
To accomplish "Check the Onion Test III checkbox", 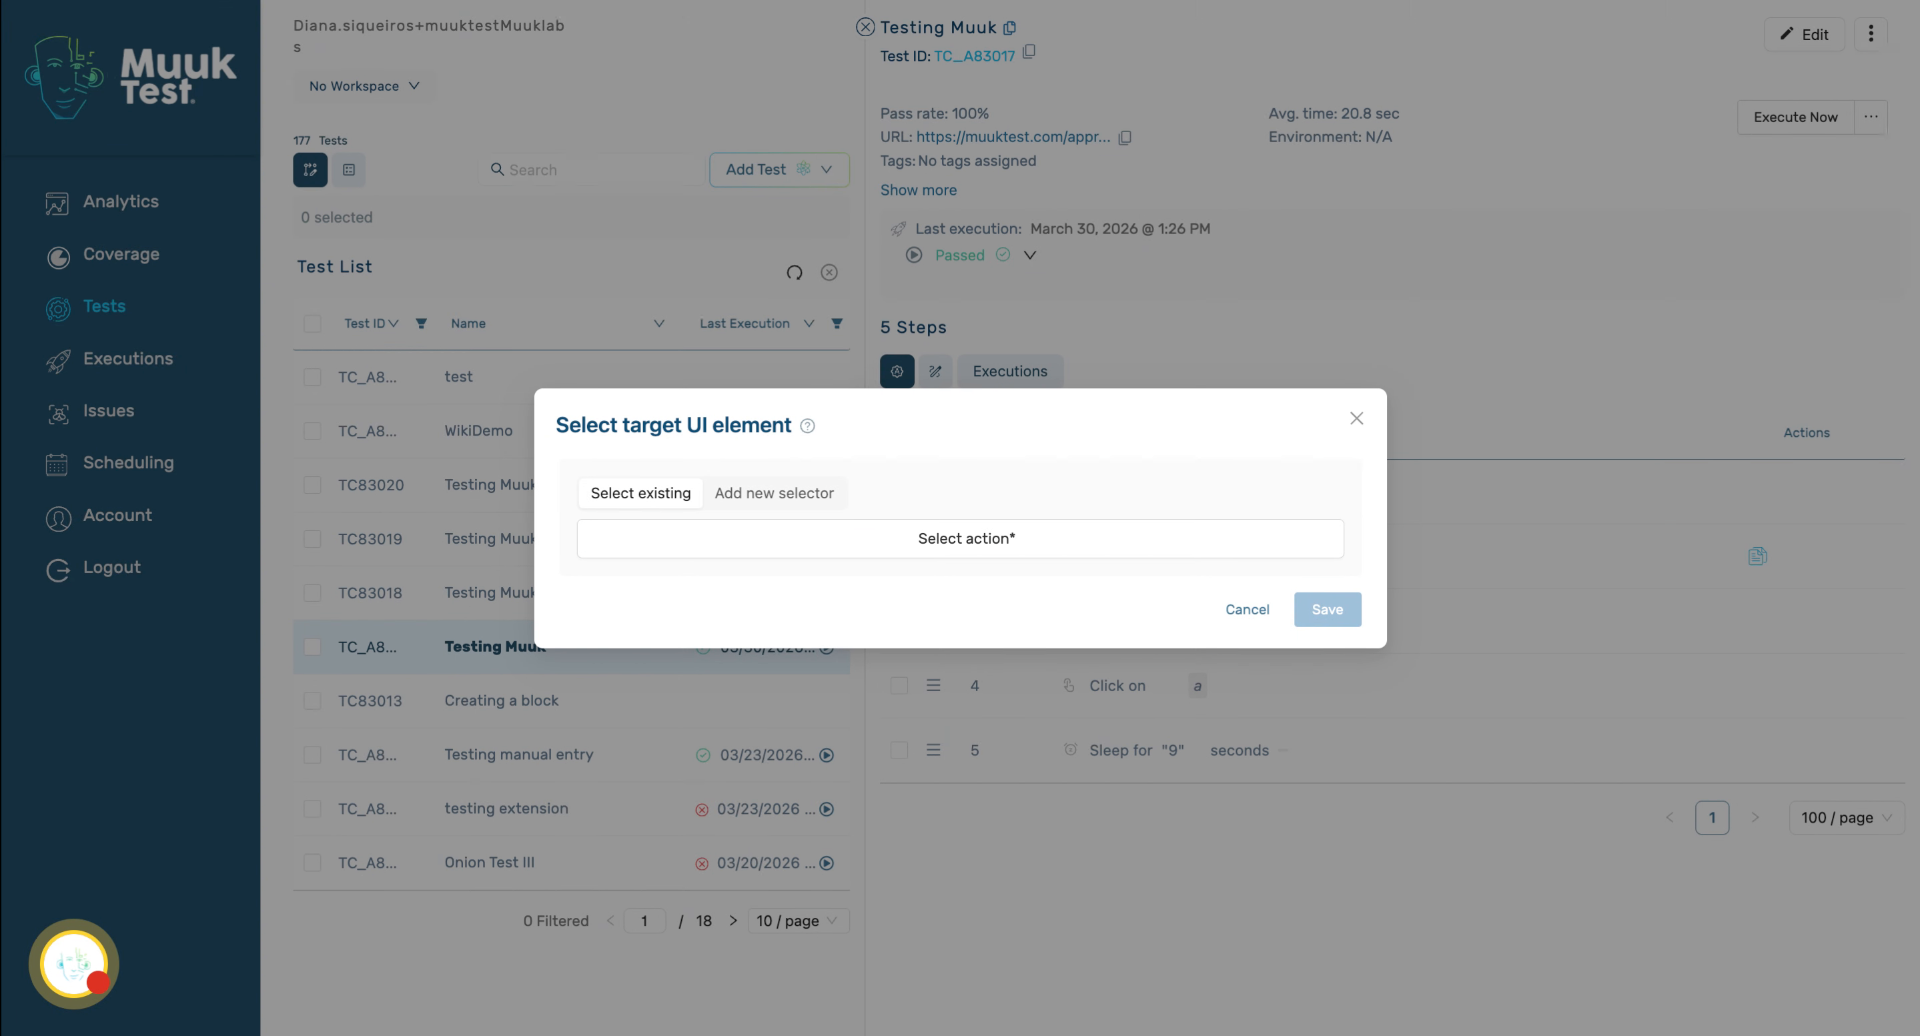I will pyautogui.click(x=312, y=863).
